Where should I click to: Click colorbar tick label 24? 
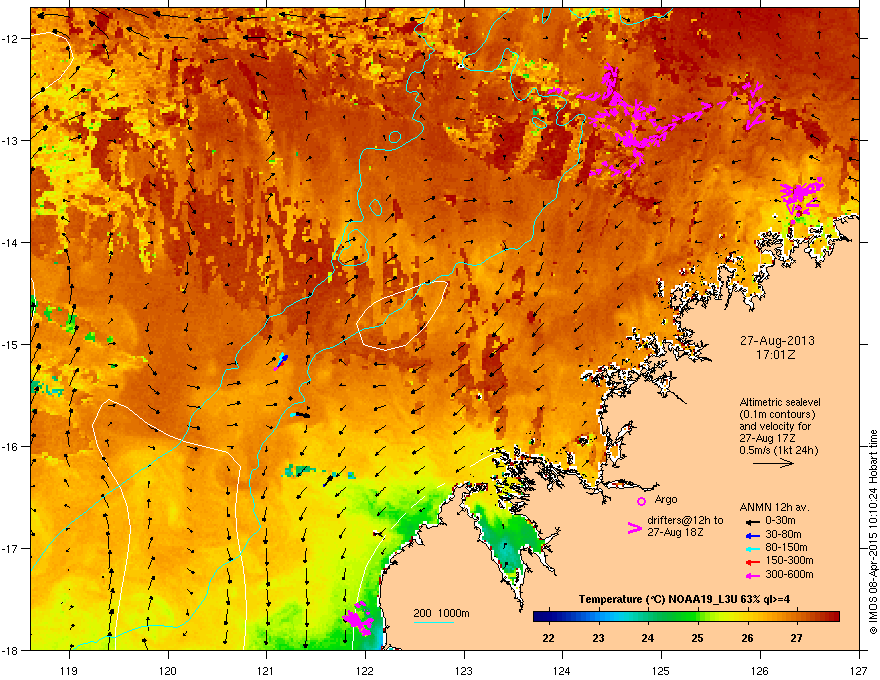point(648,638)
